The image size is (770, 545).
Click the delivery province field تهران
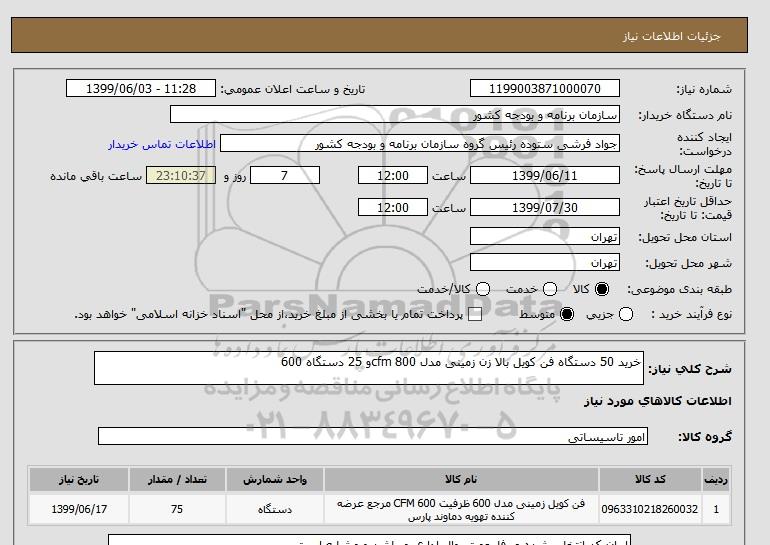tap(545, 237)
